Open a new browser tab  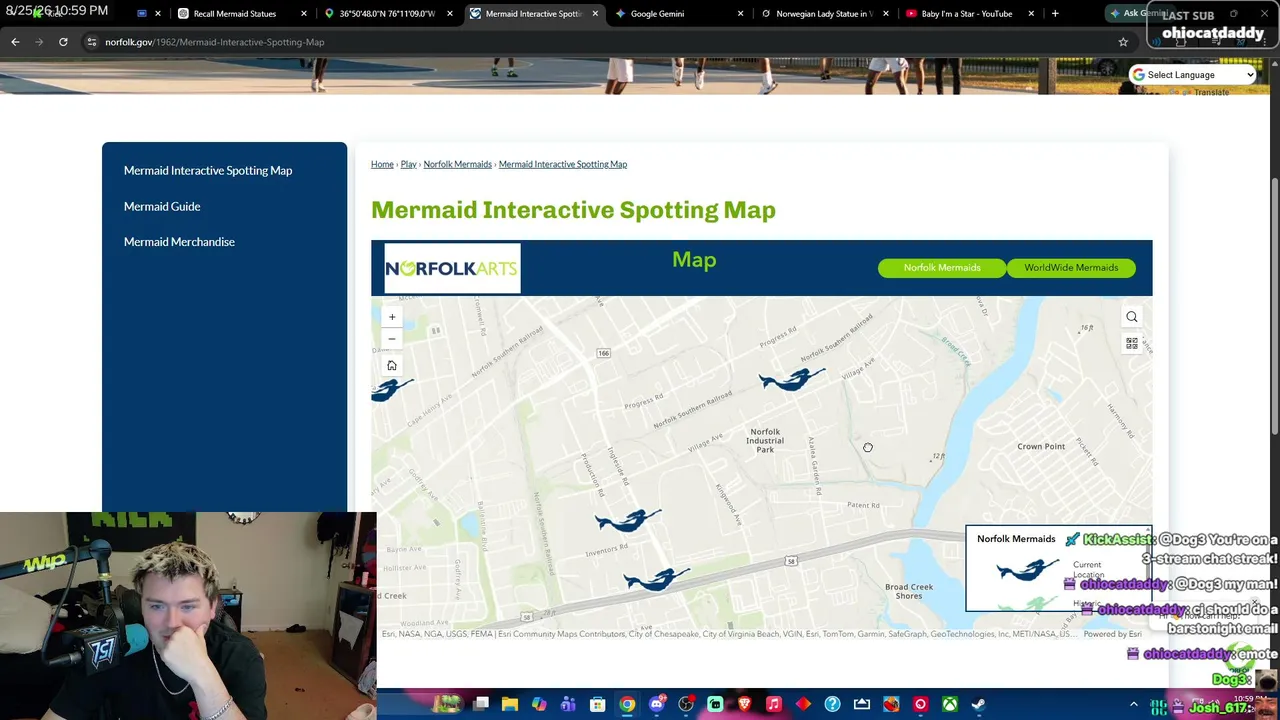[1055, 14]
